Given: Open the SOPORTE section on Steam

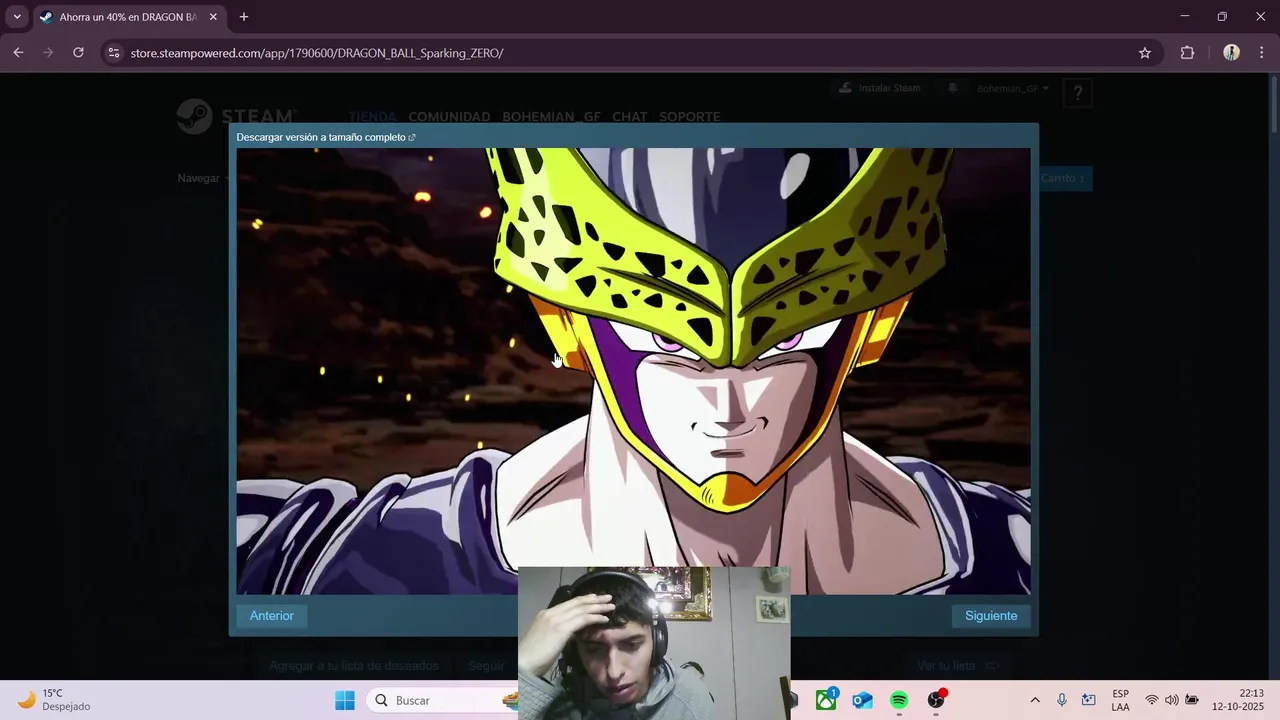Looking at the screenshot, I should 690,117.
